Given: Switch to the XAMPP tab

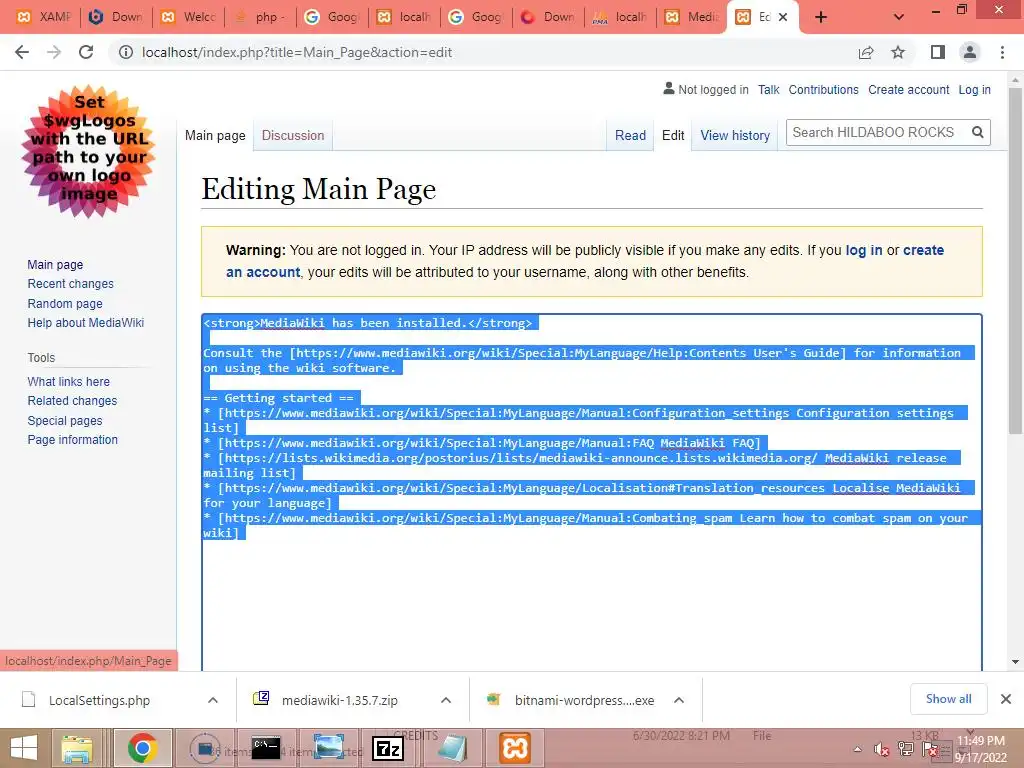Looking at the screenshot, I should 44,17.
